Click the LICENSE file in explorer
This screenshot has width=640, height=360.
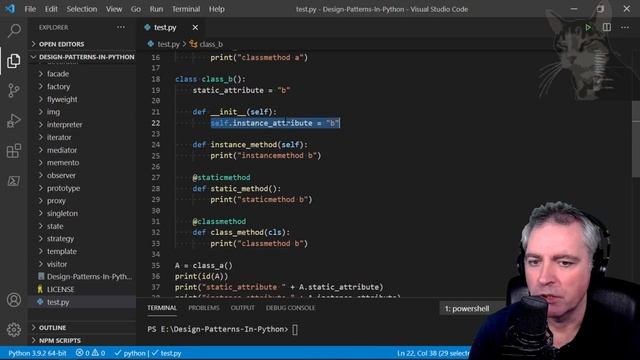tap(60, 289)
